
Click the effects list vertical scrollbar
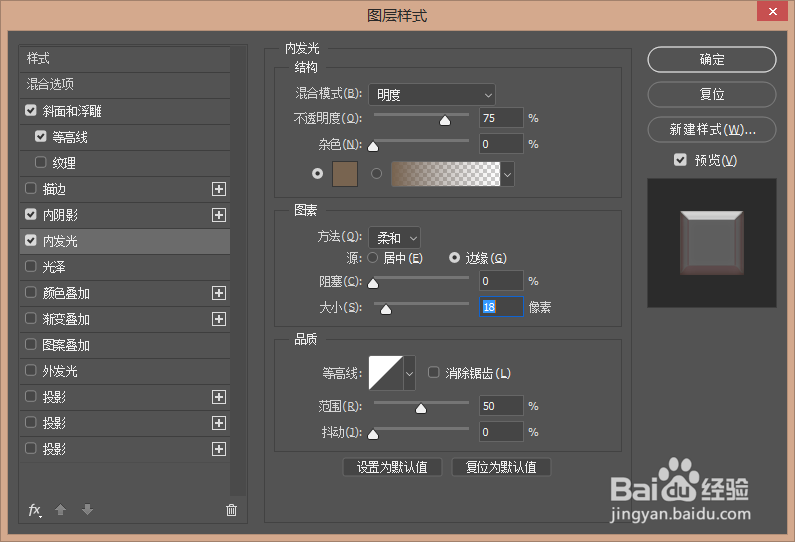click(x=237, y=271)
